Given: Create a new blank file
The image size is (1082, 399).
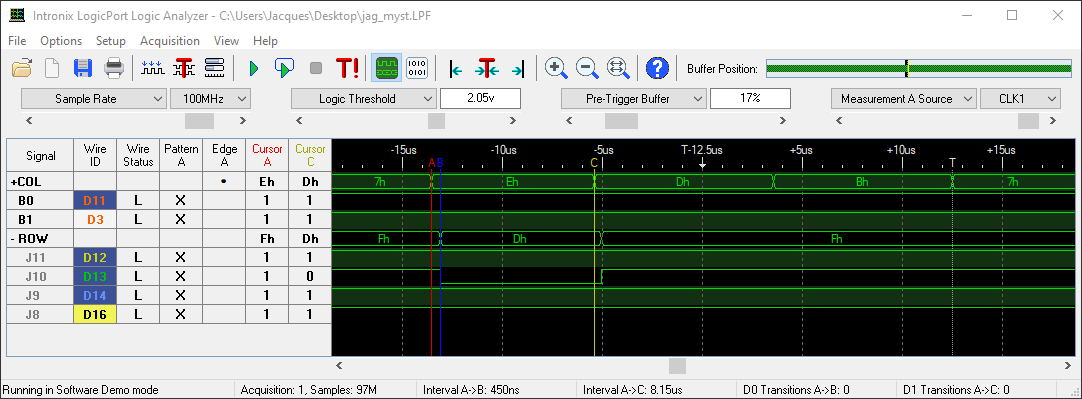Looking at the screenshot, I should (x=52, y=68).
